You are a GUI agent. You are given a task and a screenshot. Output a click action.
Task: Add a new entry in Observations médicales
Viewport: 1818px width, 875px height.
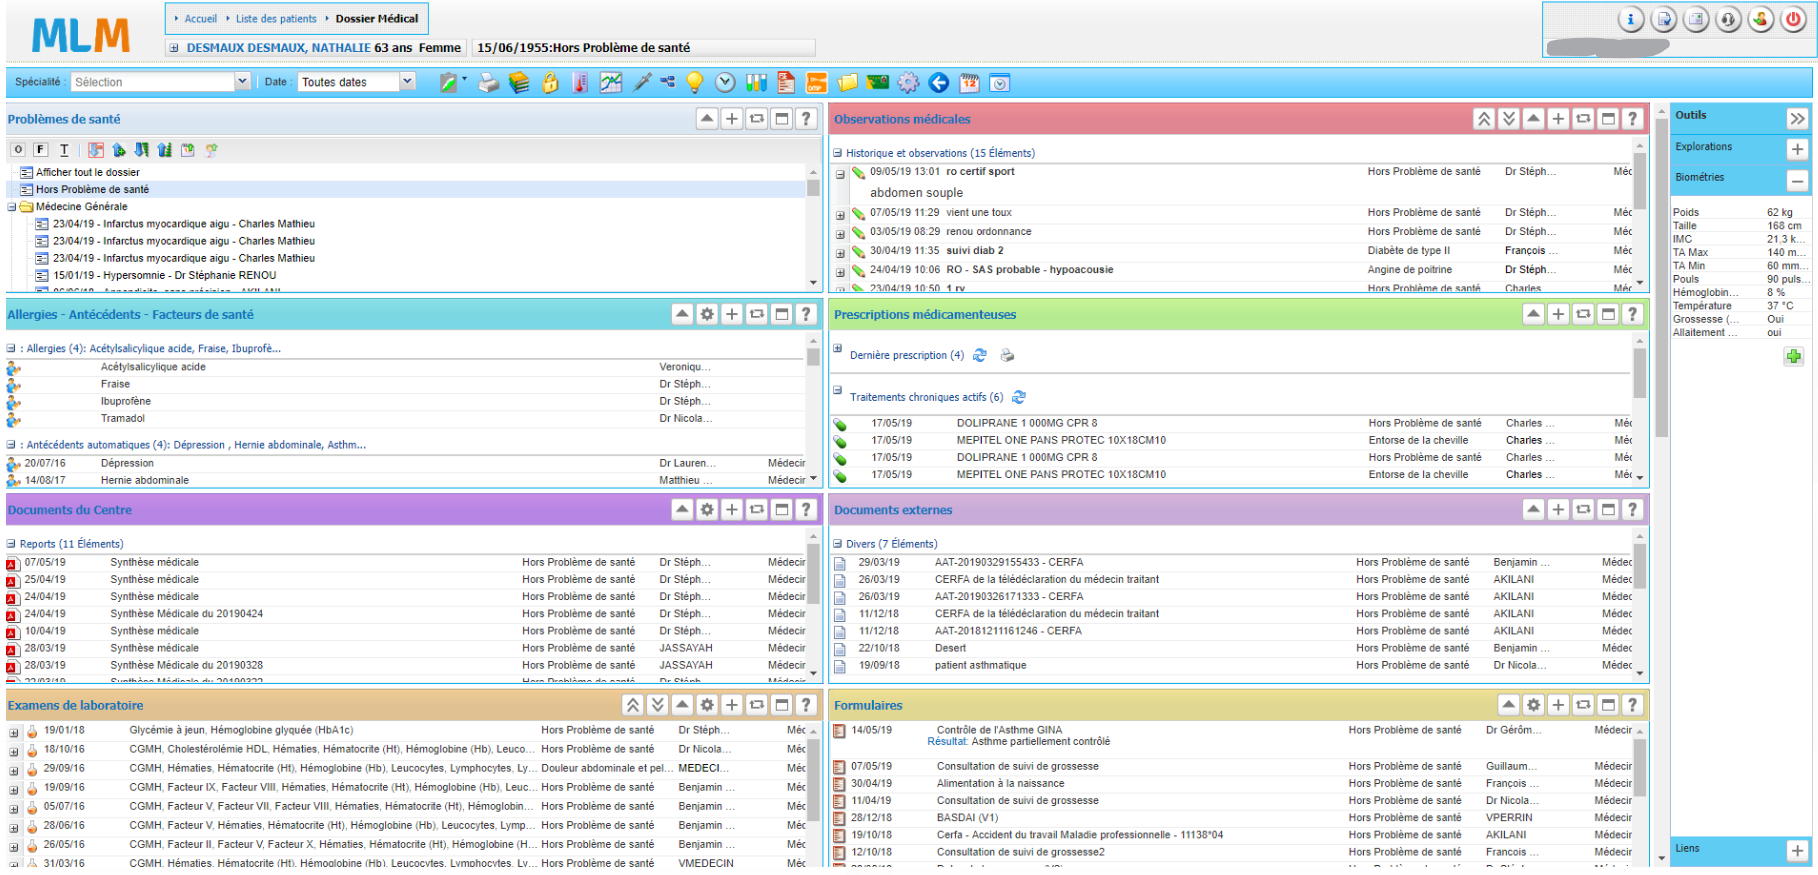click(x=1558, y=119)
